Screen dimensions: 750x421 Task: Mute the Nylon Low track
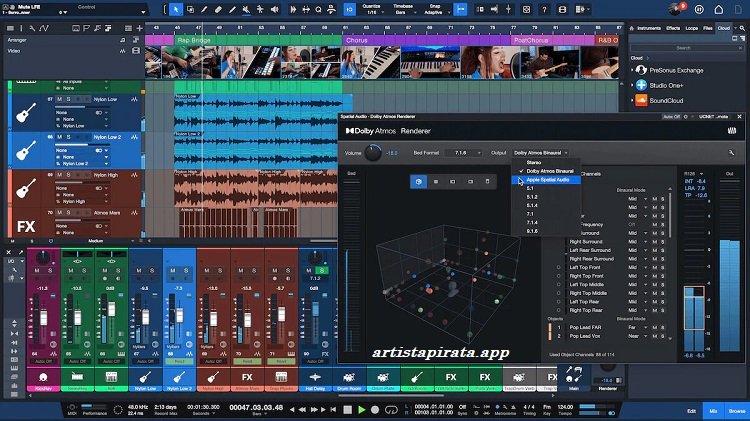tap(59, 99)
